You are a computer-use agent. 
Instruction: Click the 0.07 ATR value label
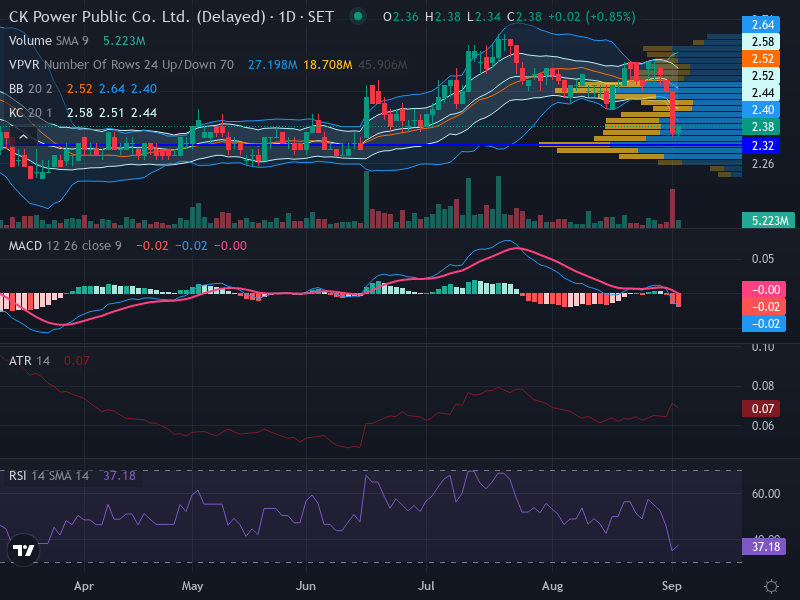coord(761,409)
